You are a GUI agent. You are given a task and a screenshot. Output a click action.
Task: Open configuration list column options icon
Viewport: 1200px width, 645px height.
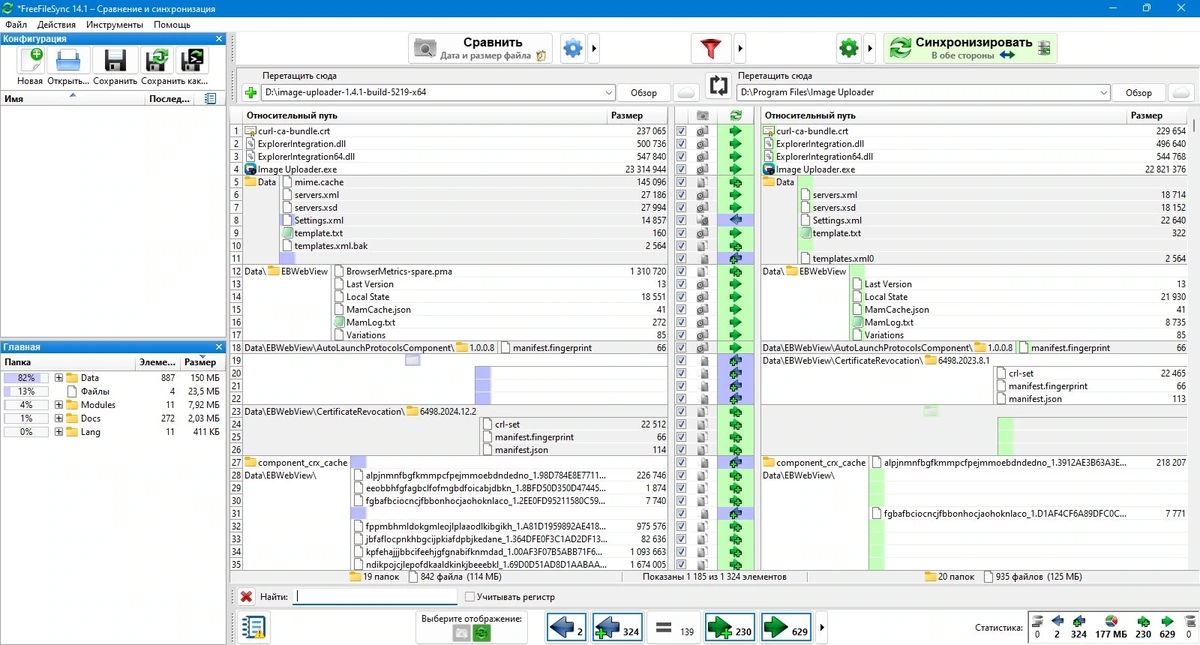tap(209, 99)
